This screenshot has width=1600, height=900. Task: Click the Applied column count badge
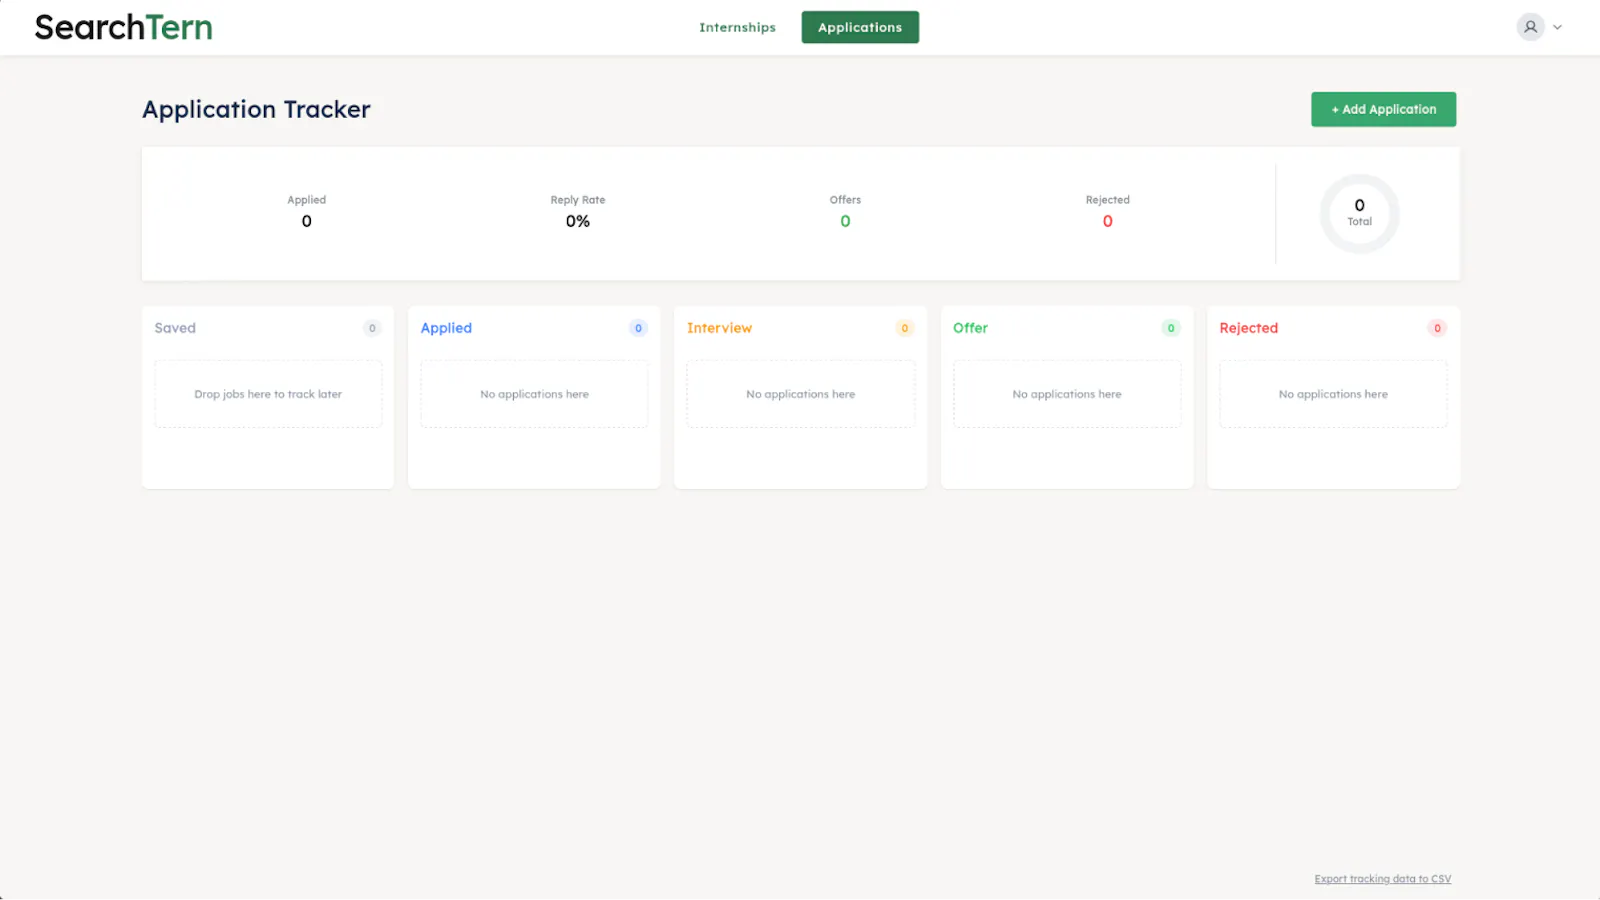(x=638, y=328)
